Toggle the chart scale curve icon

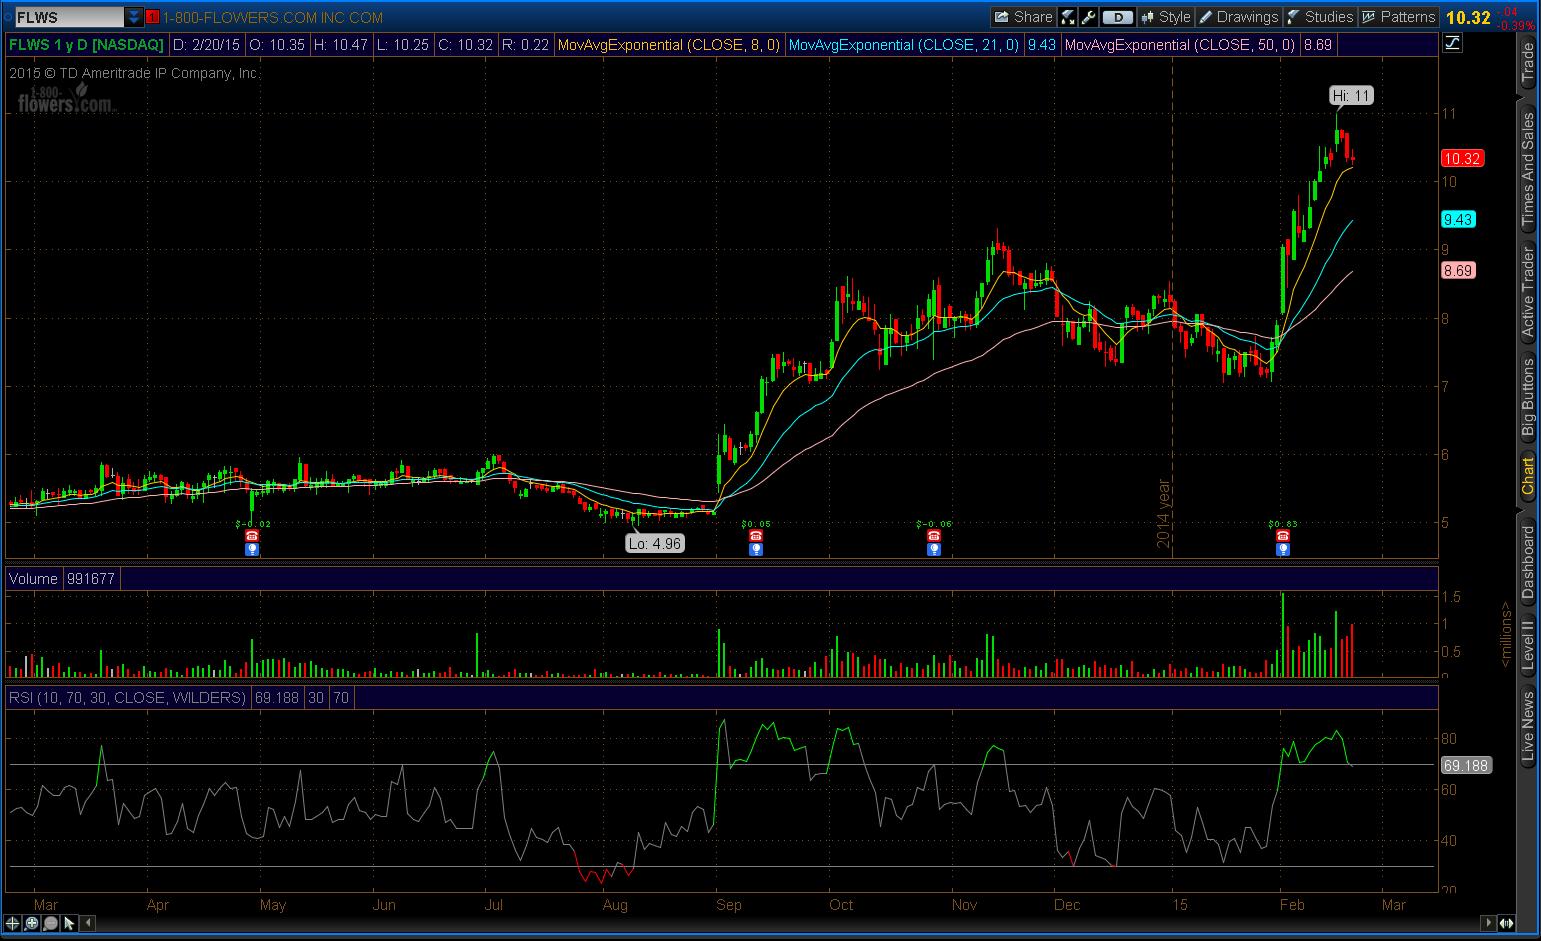click(1452, 43)
